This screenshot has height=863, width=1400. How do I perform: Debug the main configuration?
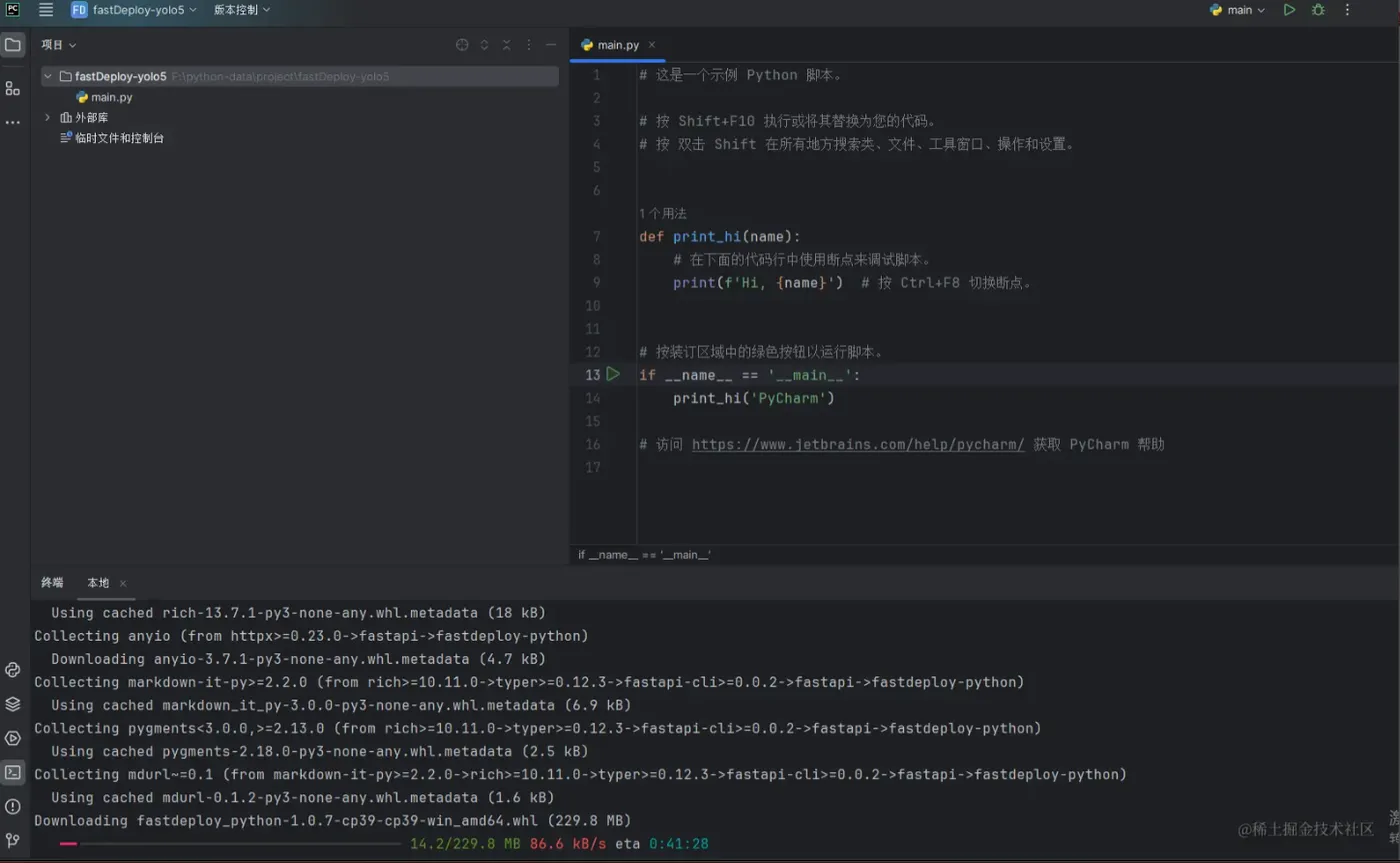(1318, 10)
